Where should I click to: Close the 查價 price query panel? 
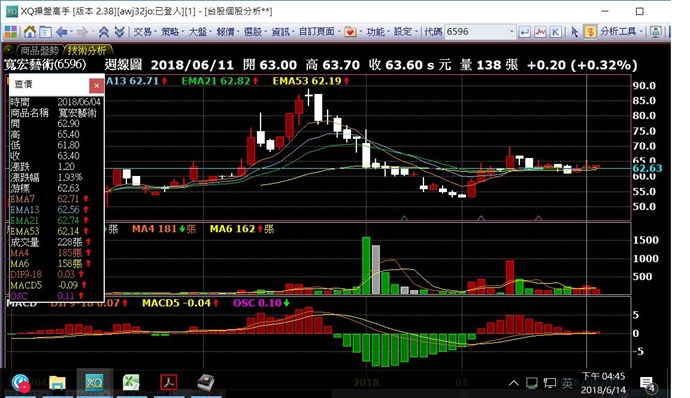click(x=96, y=85)
